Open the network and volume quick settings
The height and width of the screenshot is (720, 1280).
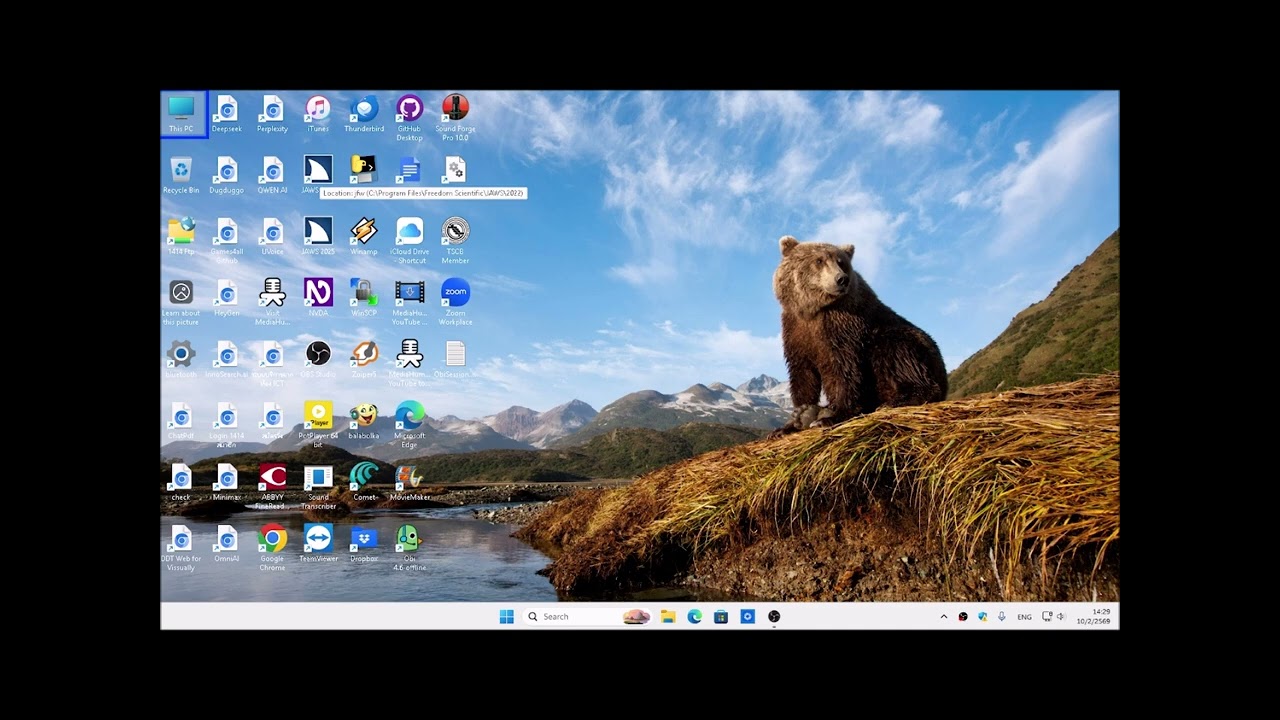(x=1054, y=617)
